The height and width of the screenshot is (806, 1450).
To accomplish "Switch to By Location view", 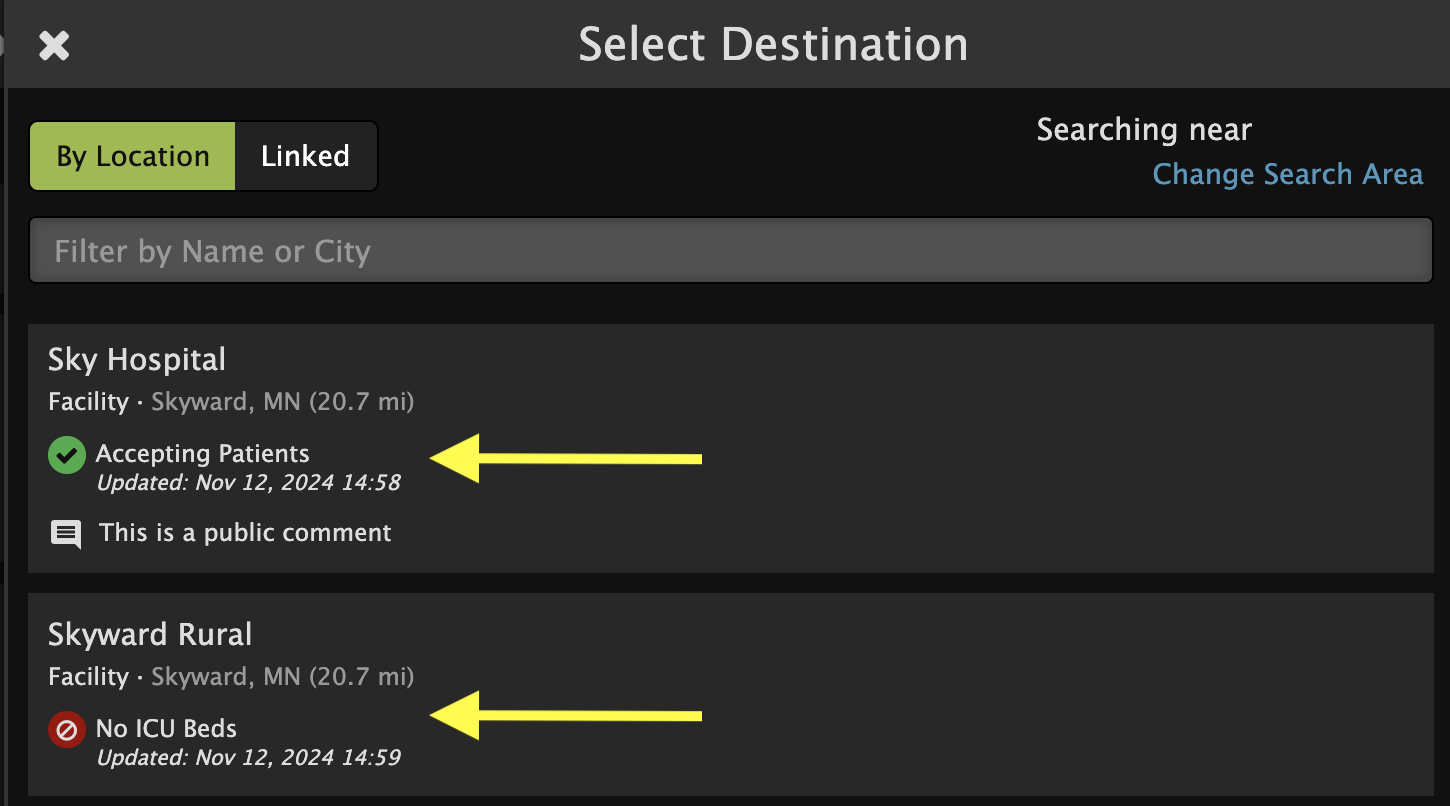I will [133, 156].
